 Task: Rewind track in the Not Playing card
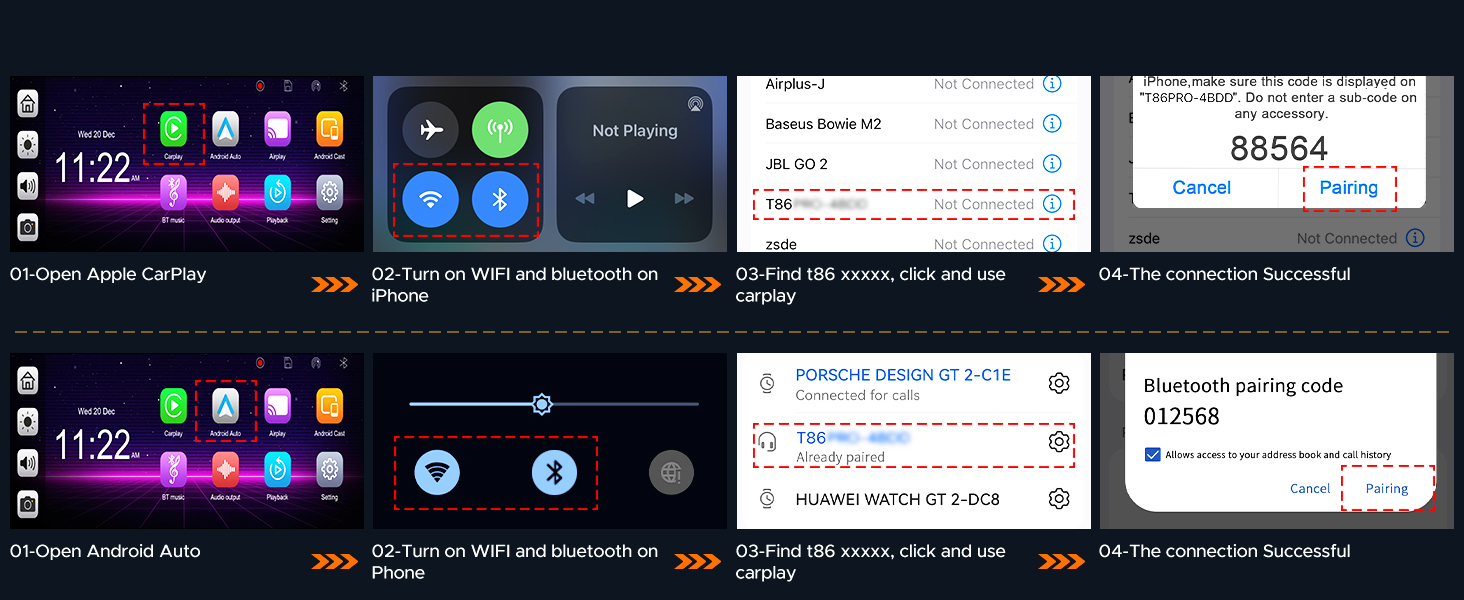point(585,198)
